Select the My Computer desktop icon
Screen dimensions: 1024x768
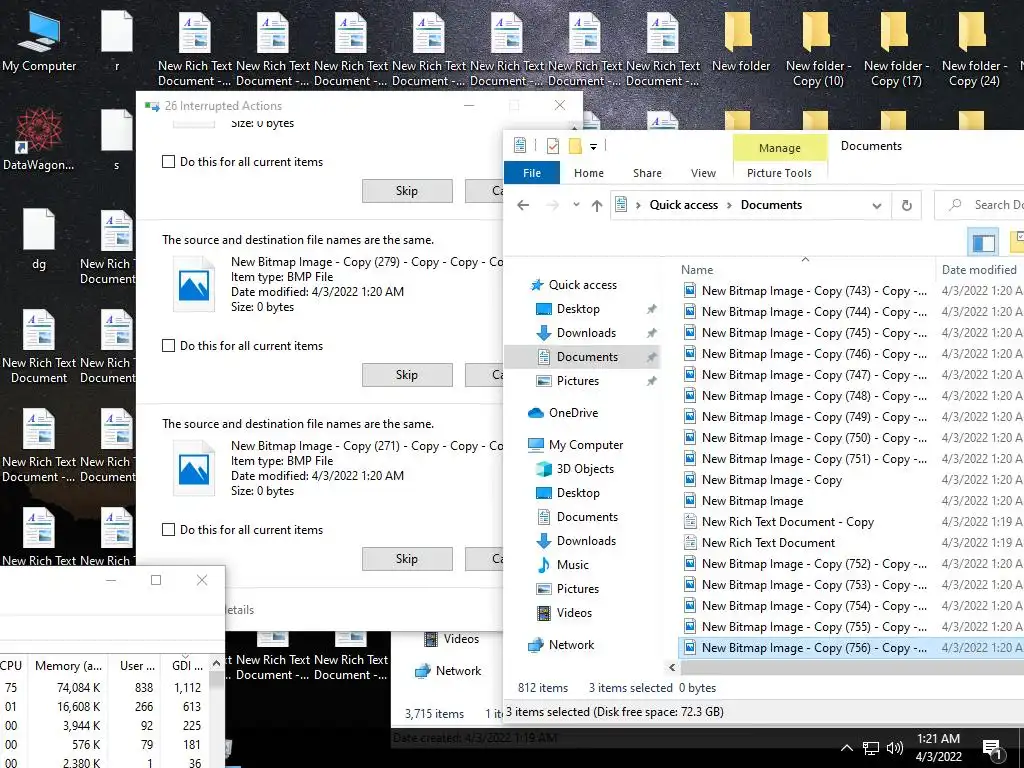[x=39, y=40]
